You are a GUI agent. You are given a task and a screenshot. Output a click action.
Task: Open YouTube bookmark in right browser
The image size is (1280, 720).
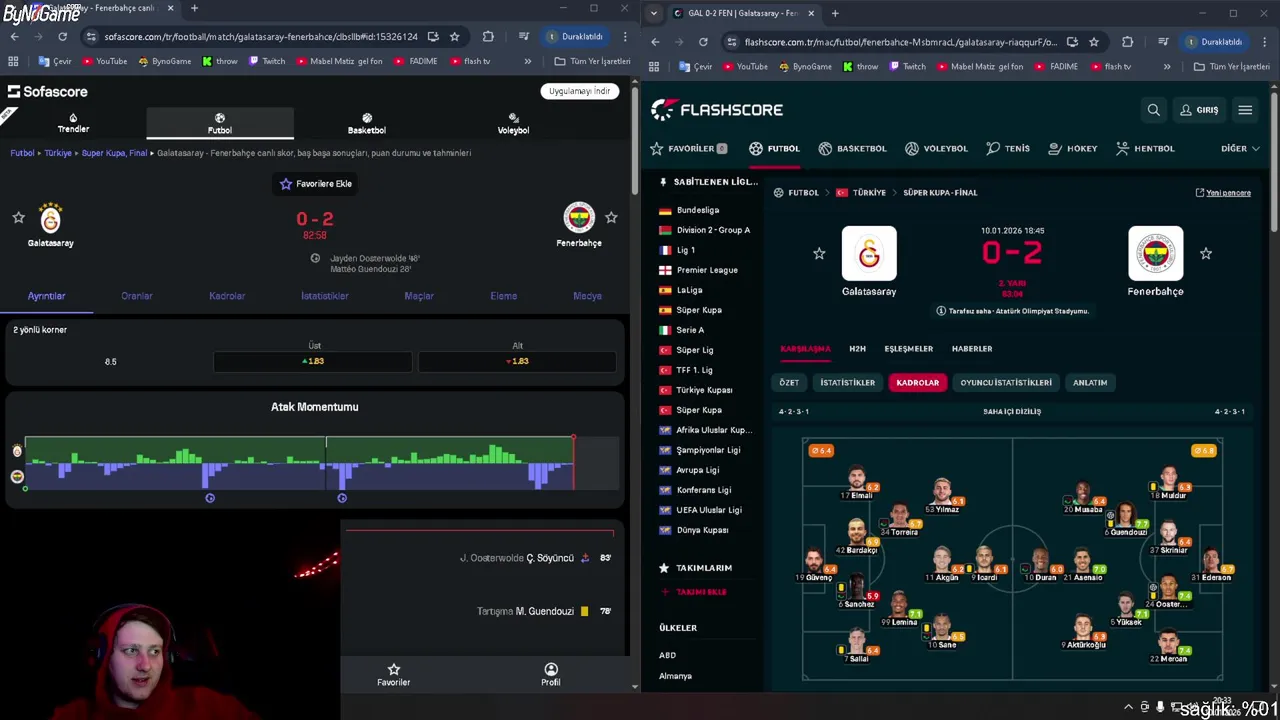[744, 67]
